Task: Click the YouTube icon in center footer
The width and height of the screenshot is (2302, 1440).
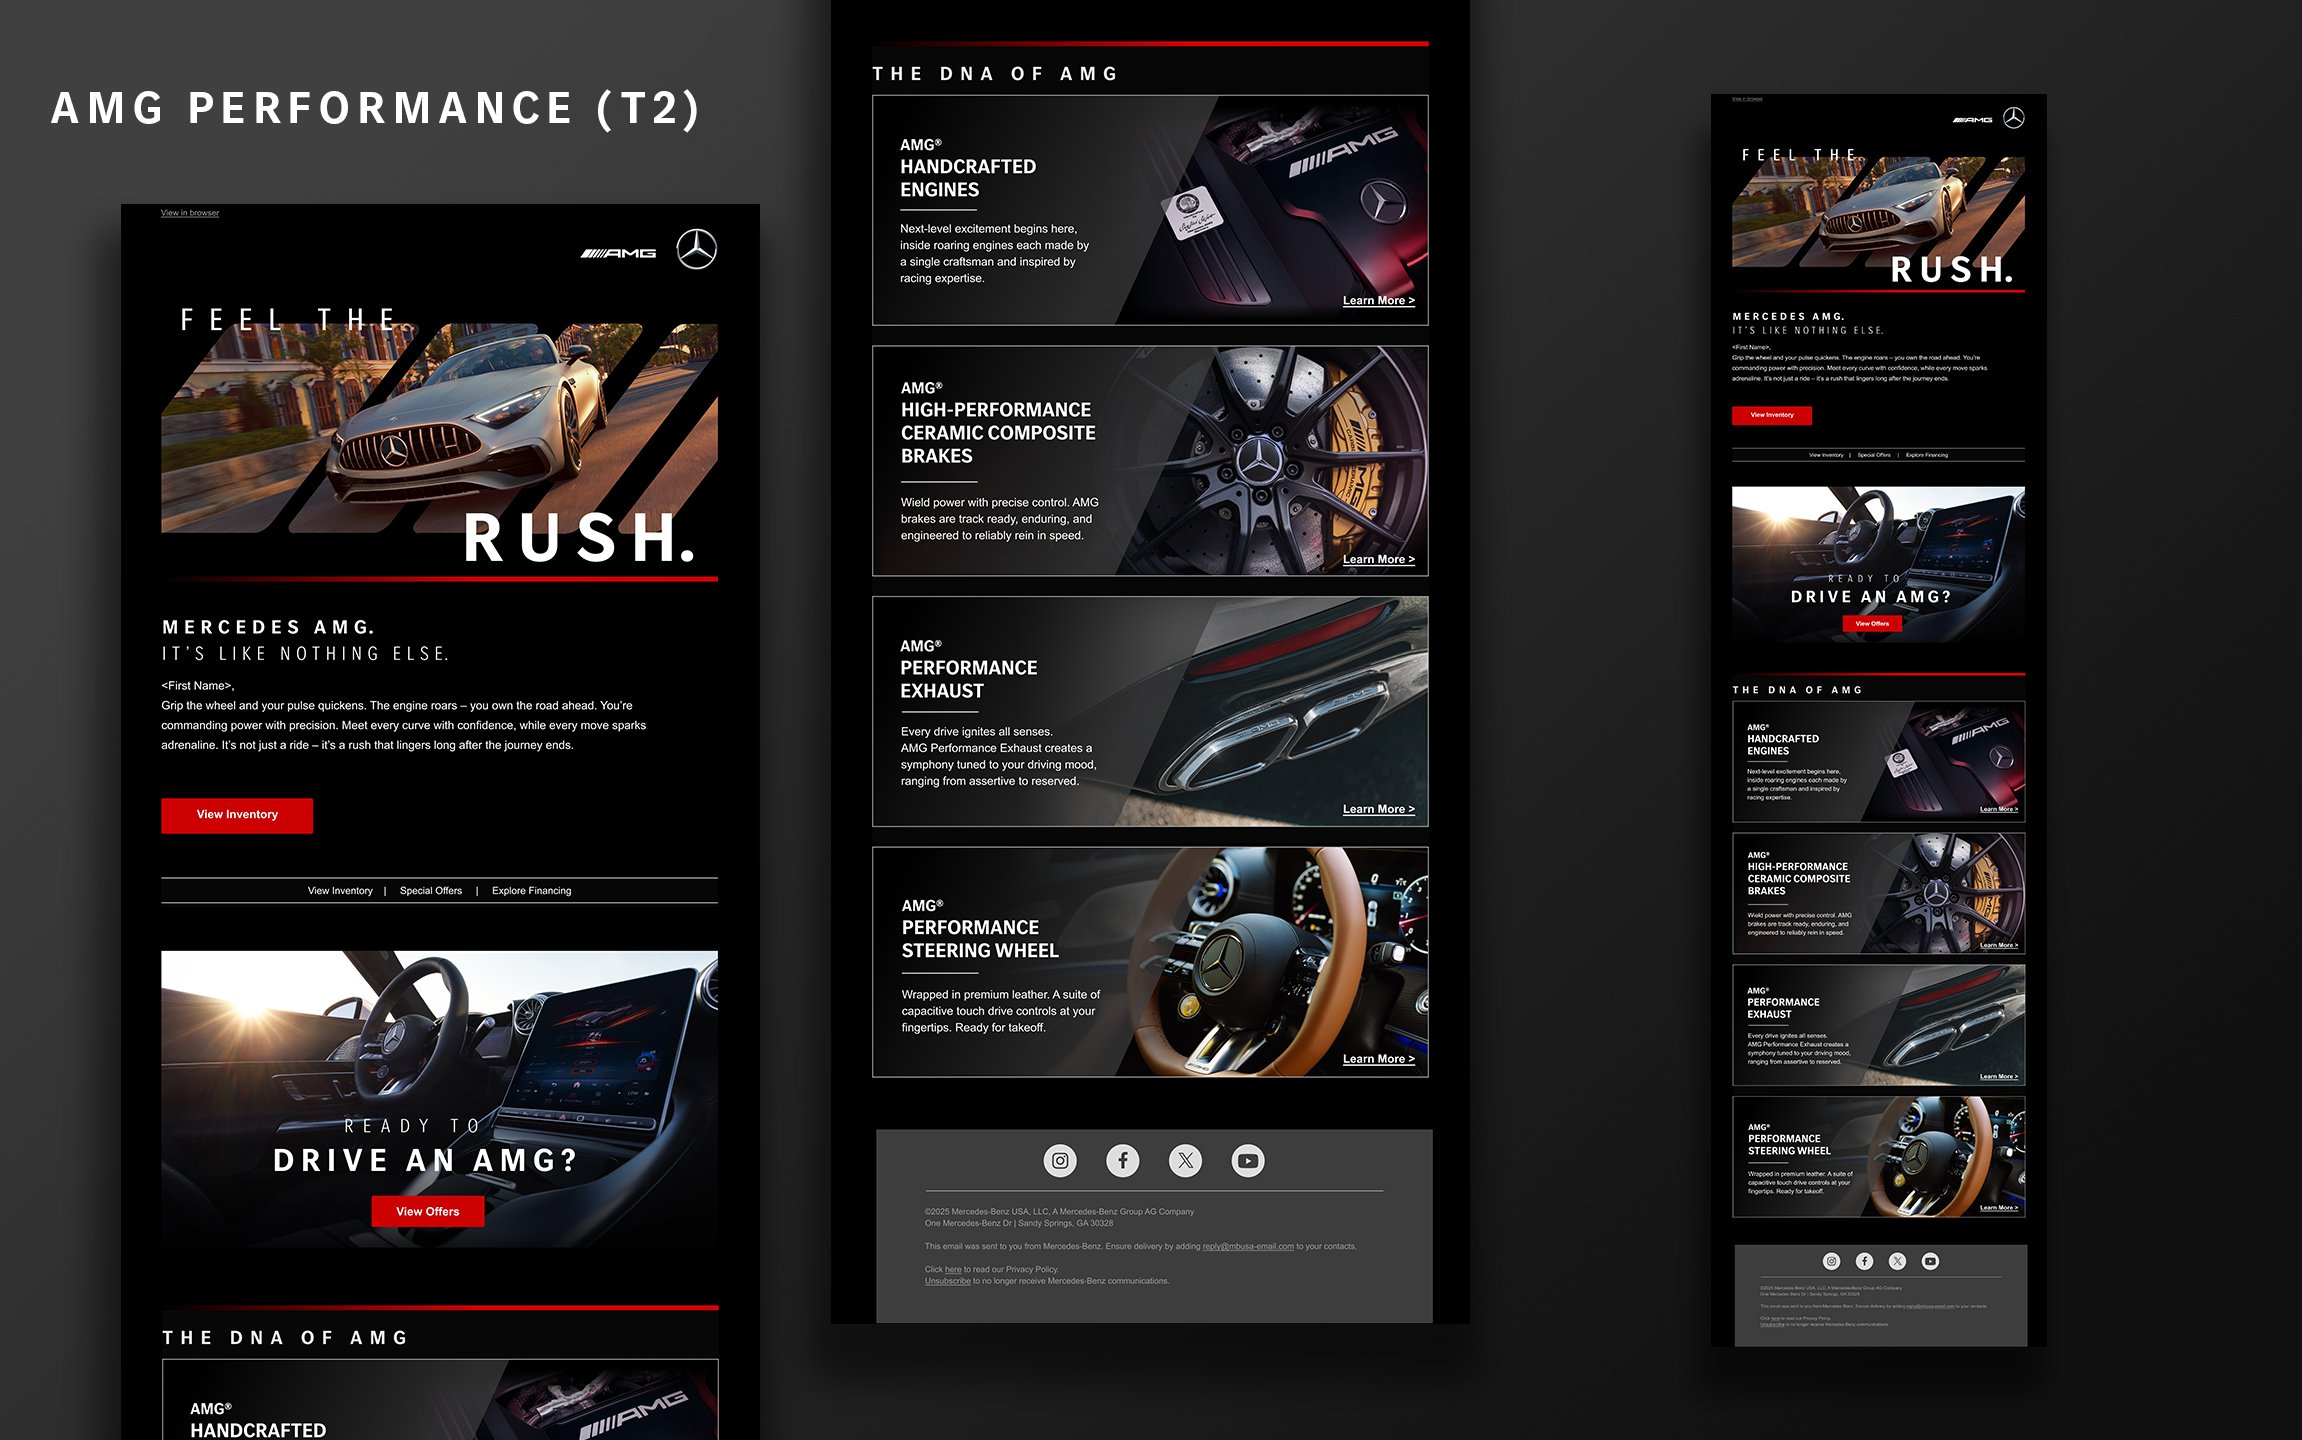Action: click(1248, 1160)
